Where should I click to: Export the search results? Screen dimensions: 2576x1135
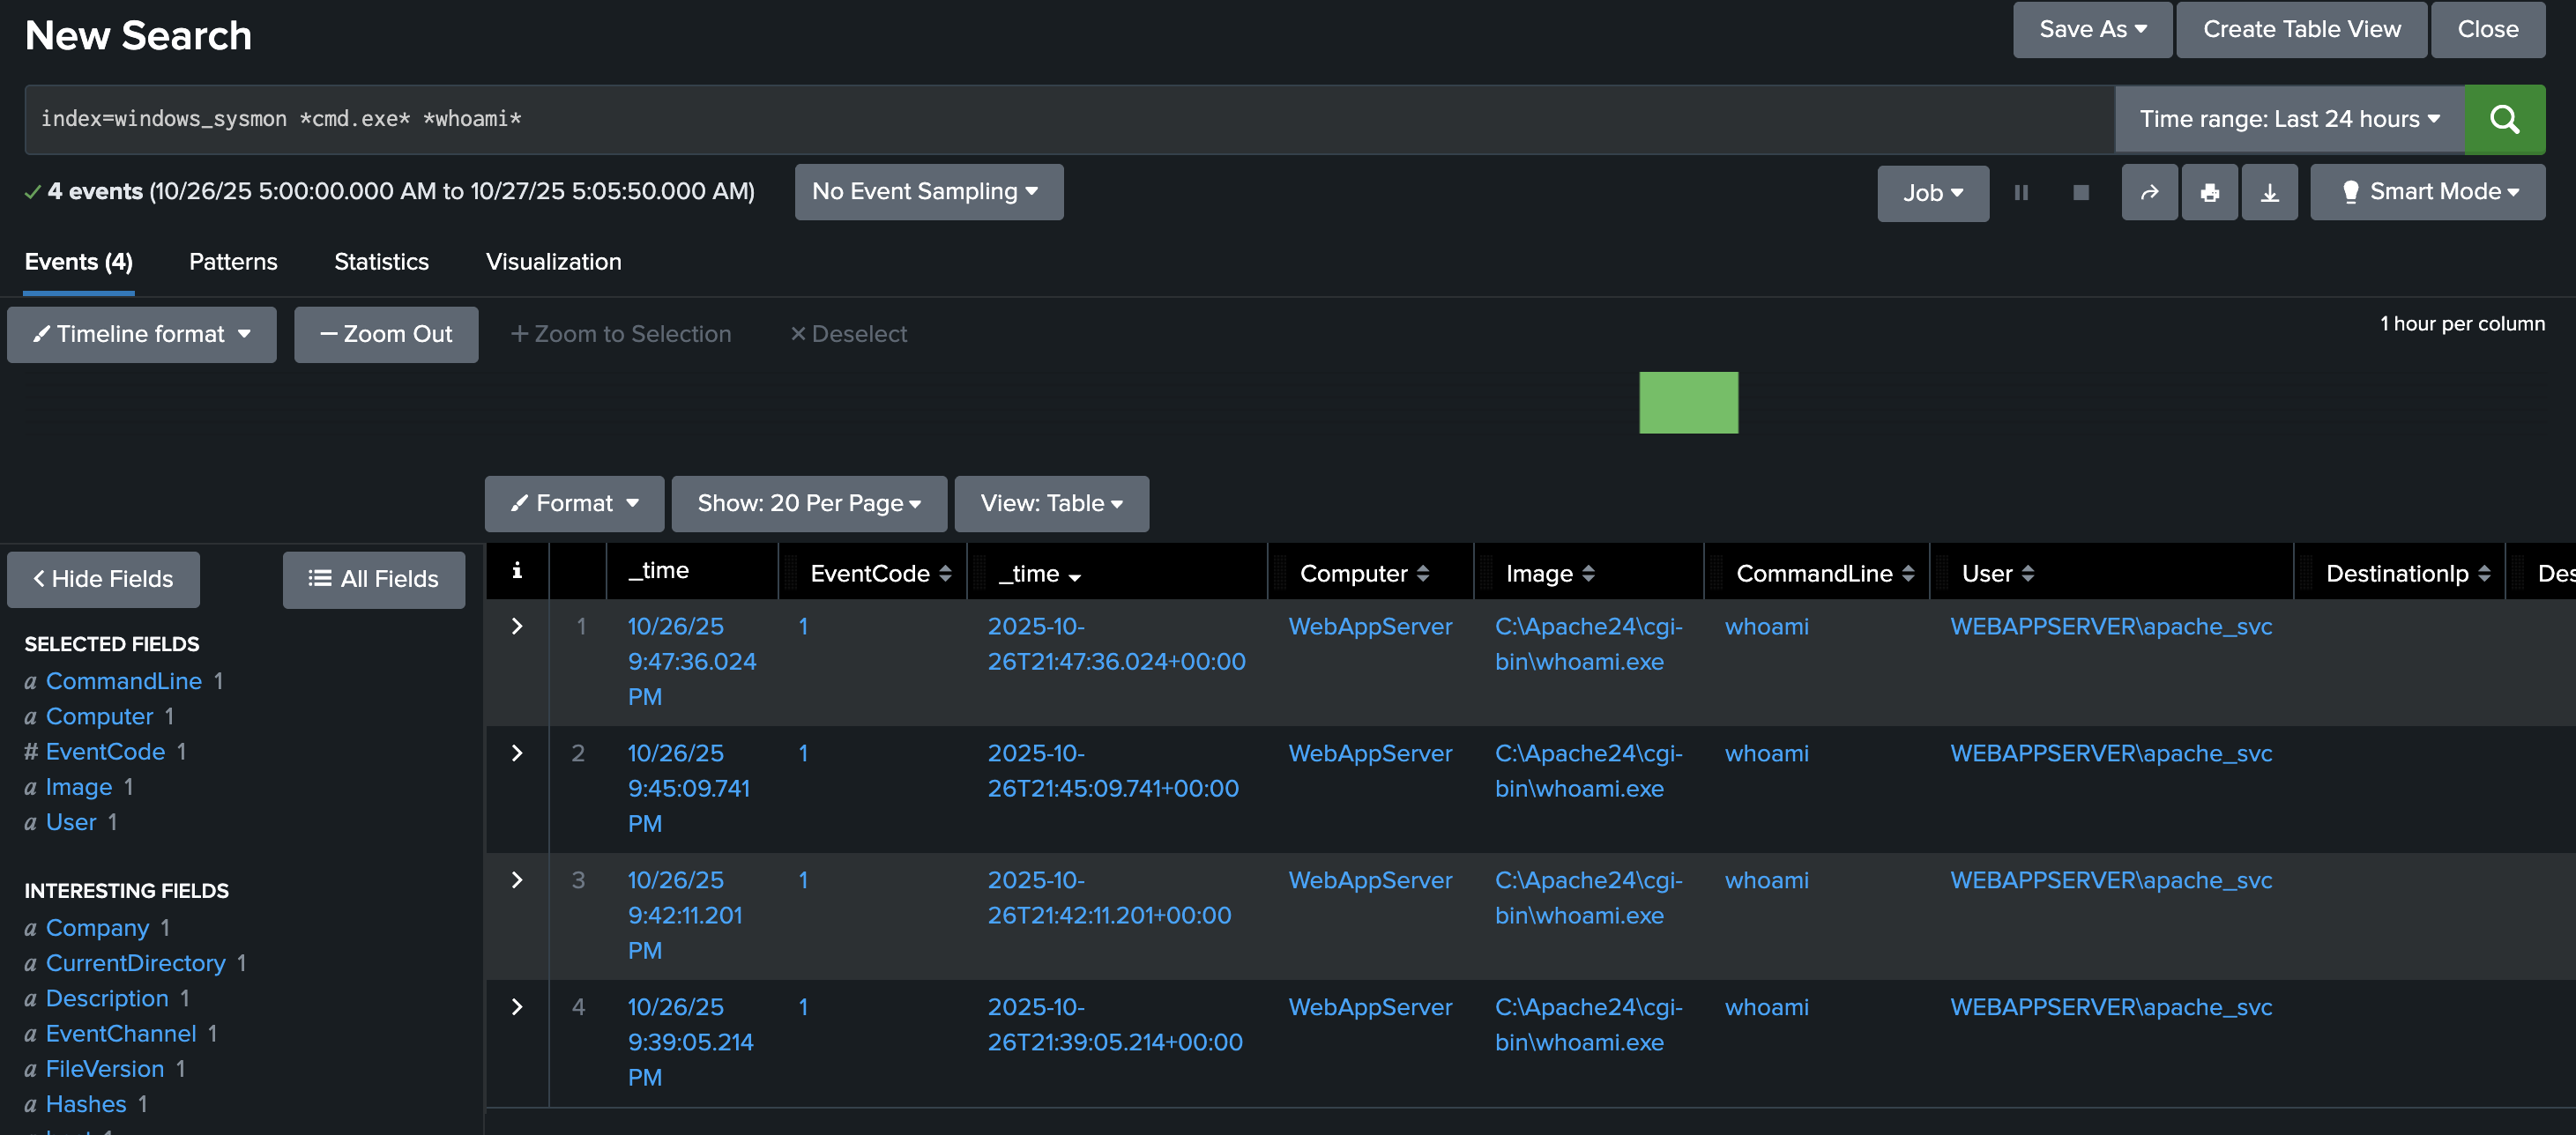[x=2269, y=192]
